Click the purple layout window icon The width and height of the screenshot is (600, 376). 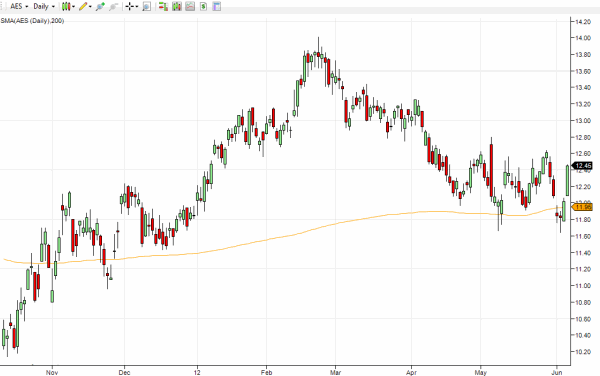tap(217, 7)
